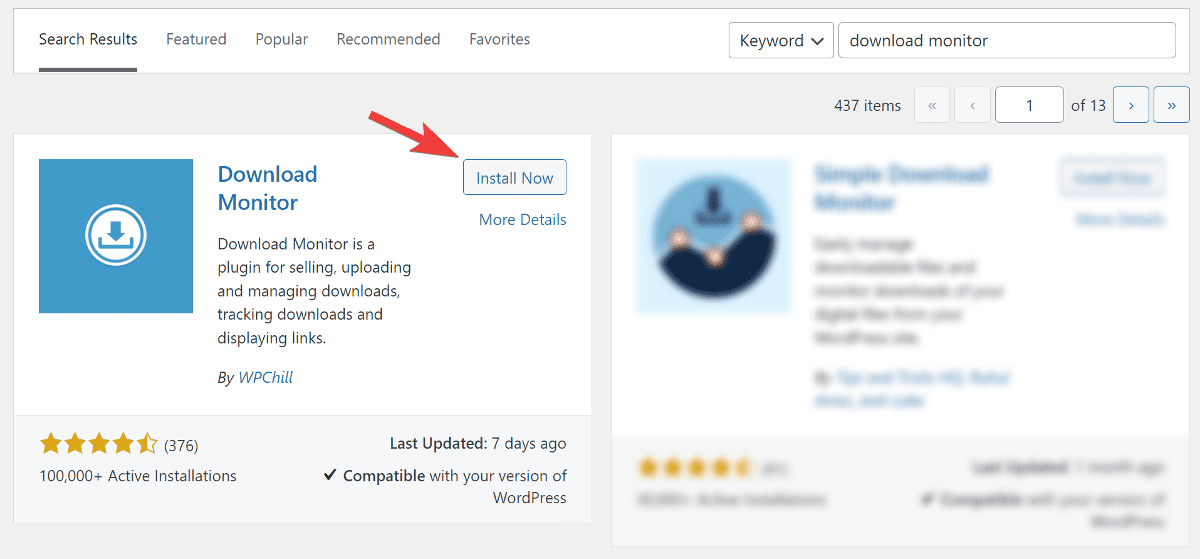This screenshot has width=1200, height=559.
Task: Select the Search Results tab
Action: 88,39
